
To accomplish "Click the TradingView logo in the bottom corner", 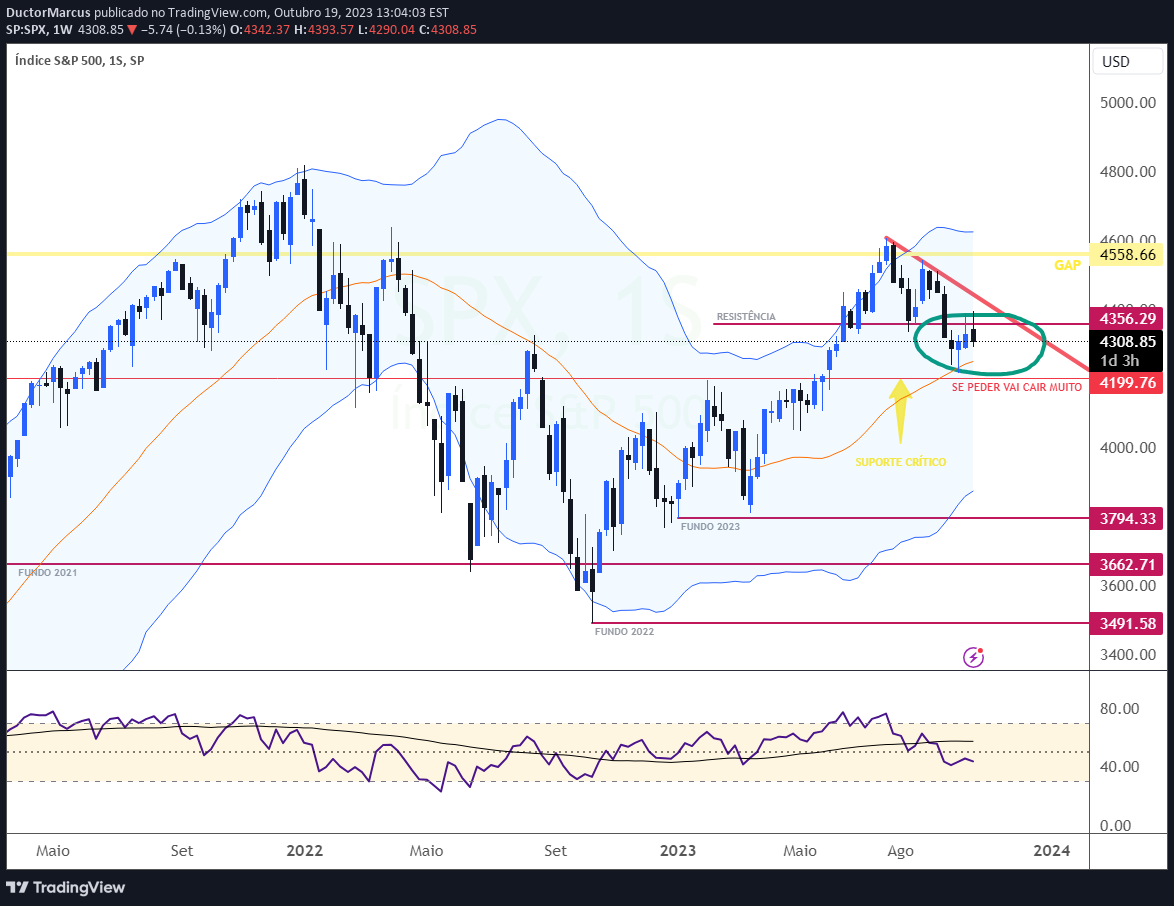I will tap(63, 888).
